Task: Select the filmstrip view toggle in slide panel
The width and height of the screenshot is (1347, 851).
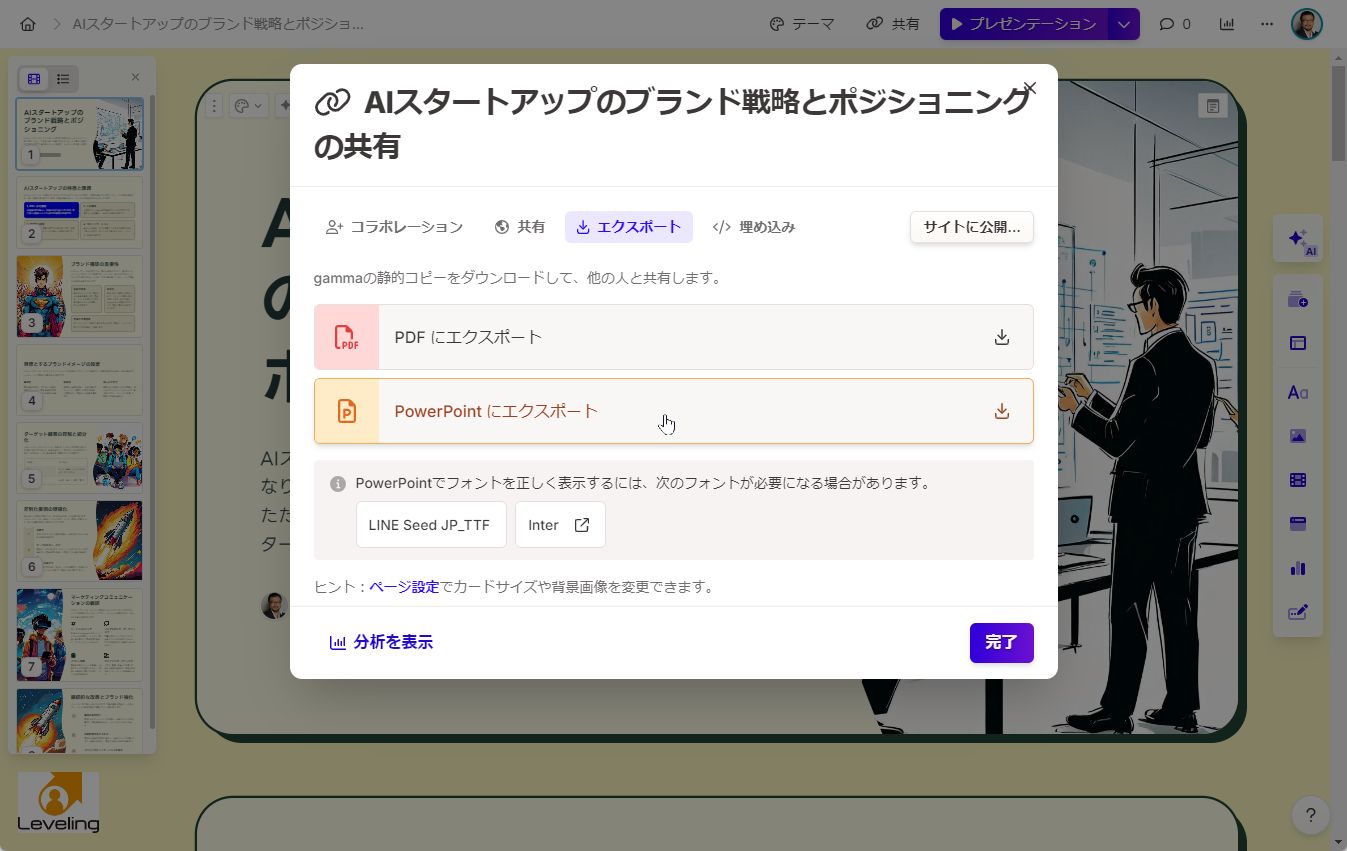Action: coord(34,78)
